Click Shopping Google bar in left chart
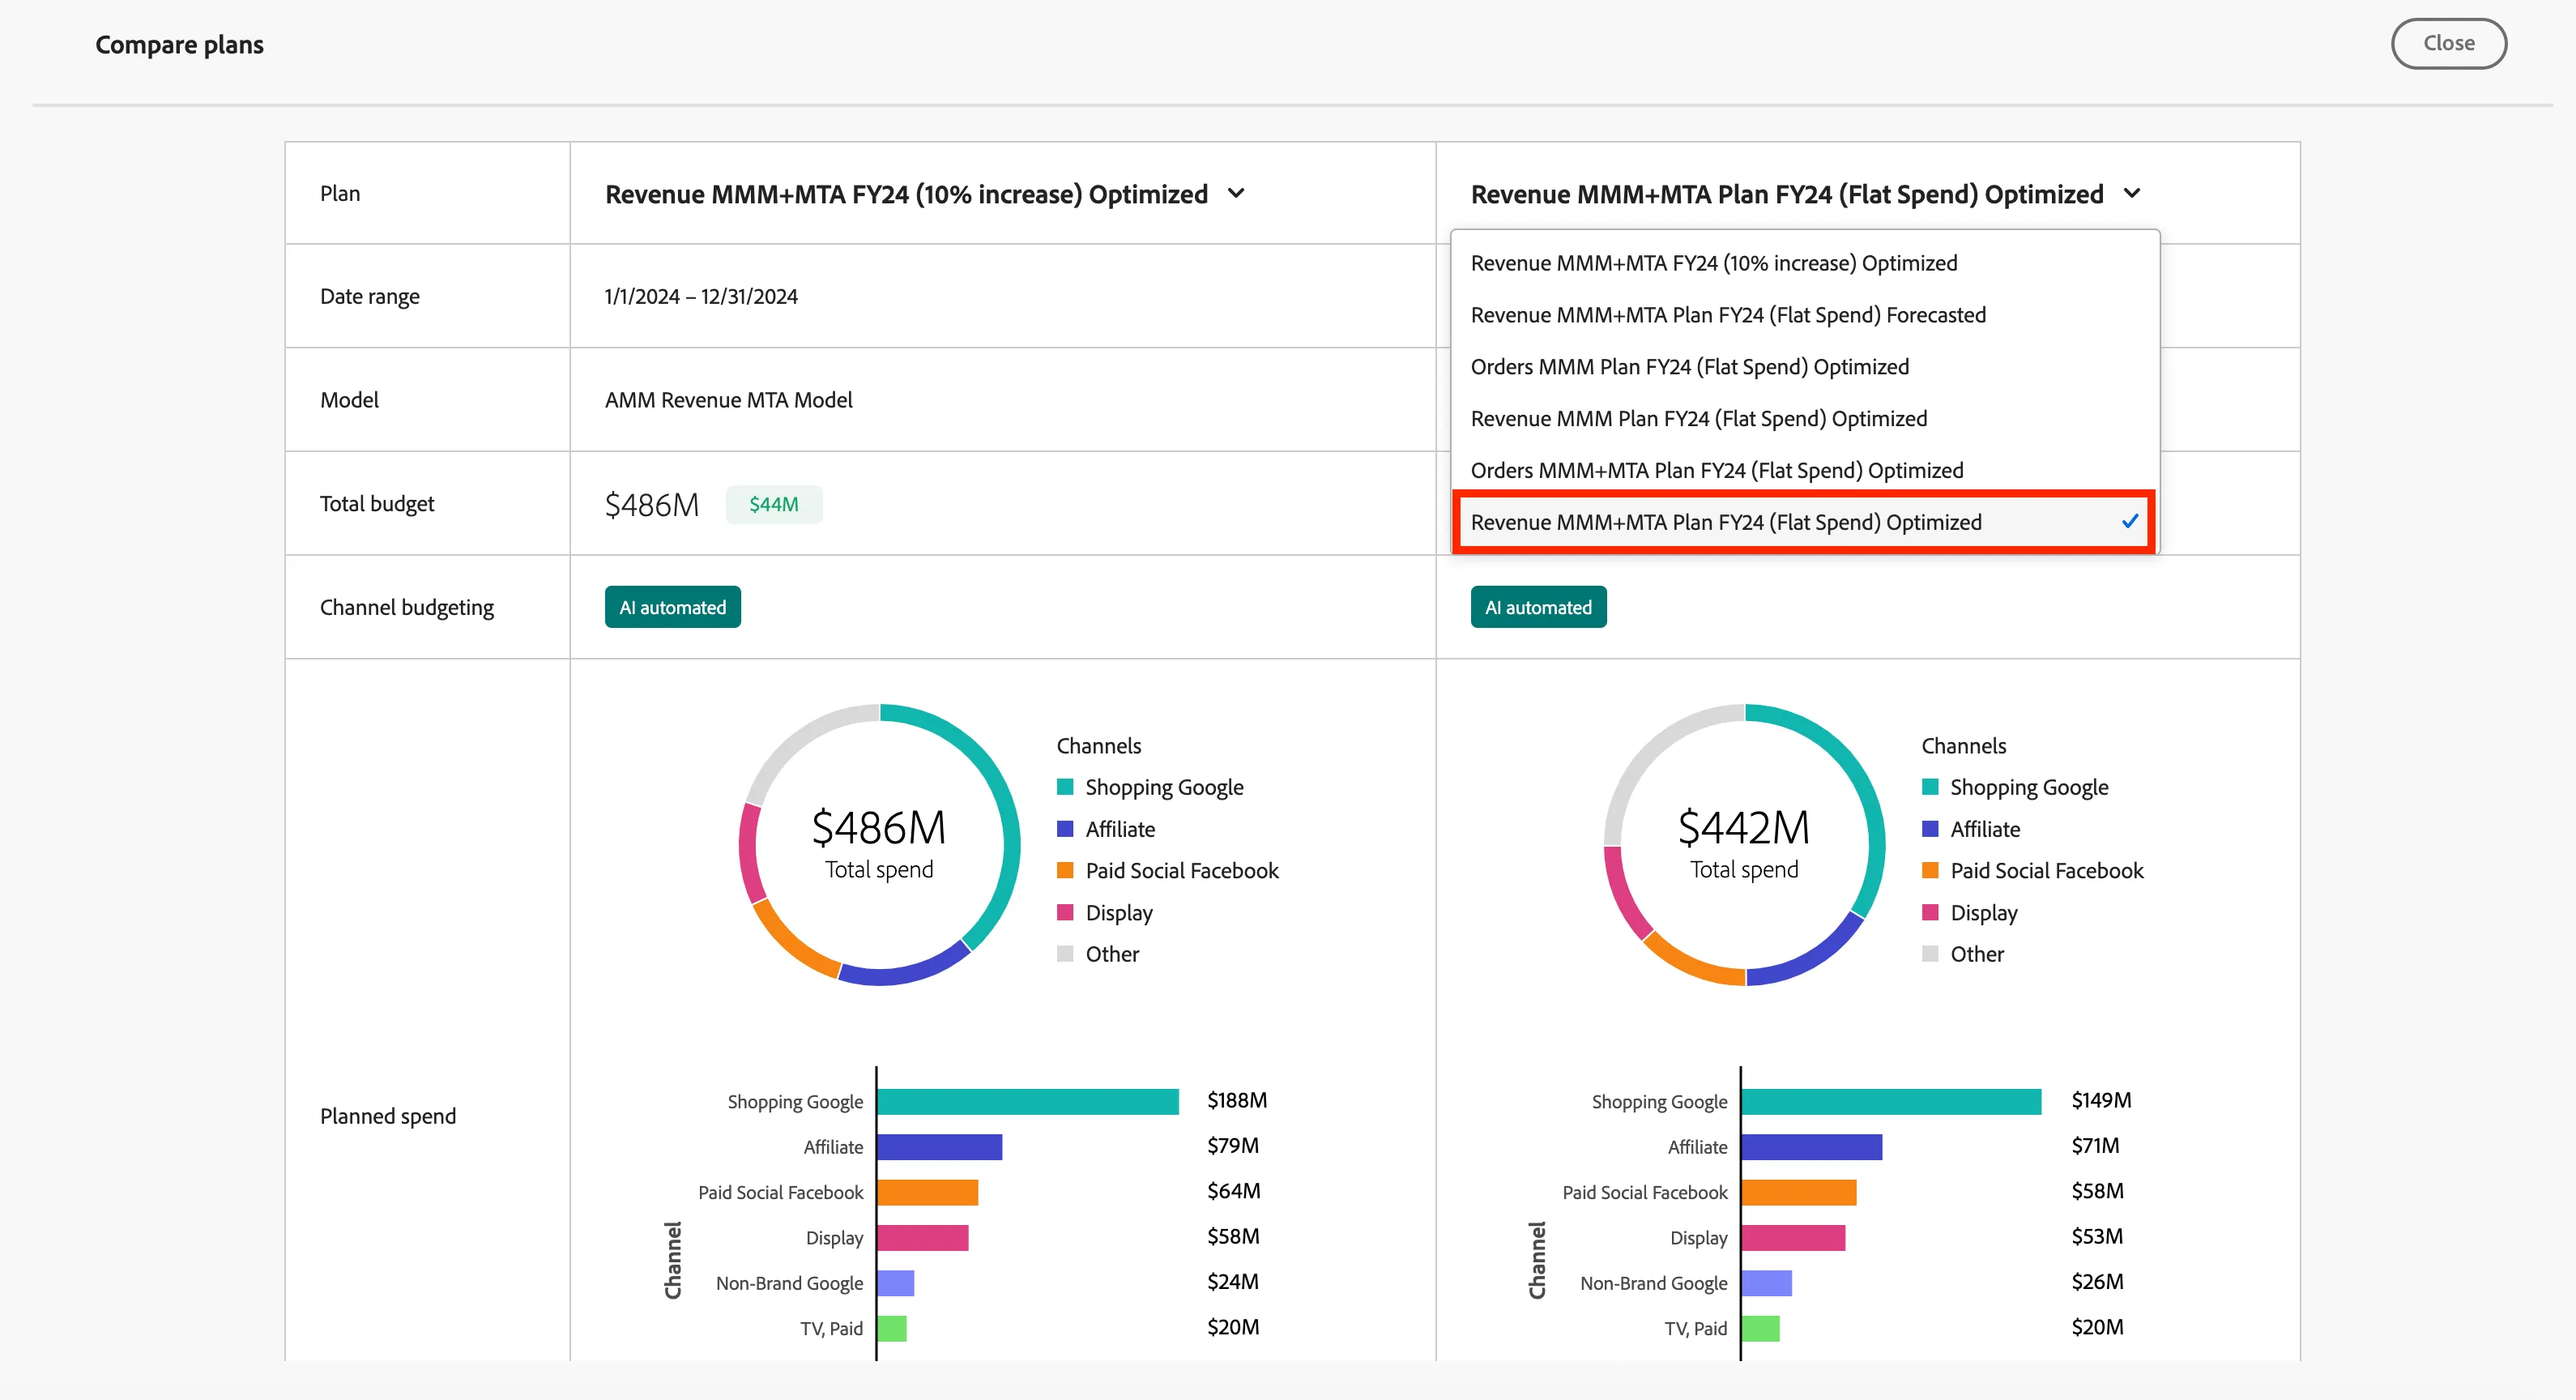Screen dimensions: 2576x1400 click(1028, 1101)
